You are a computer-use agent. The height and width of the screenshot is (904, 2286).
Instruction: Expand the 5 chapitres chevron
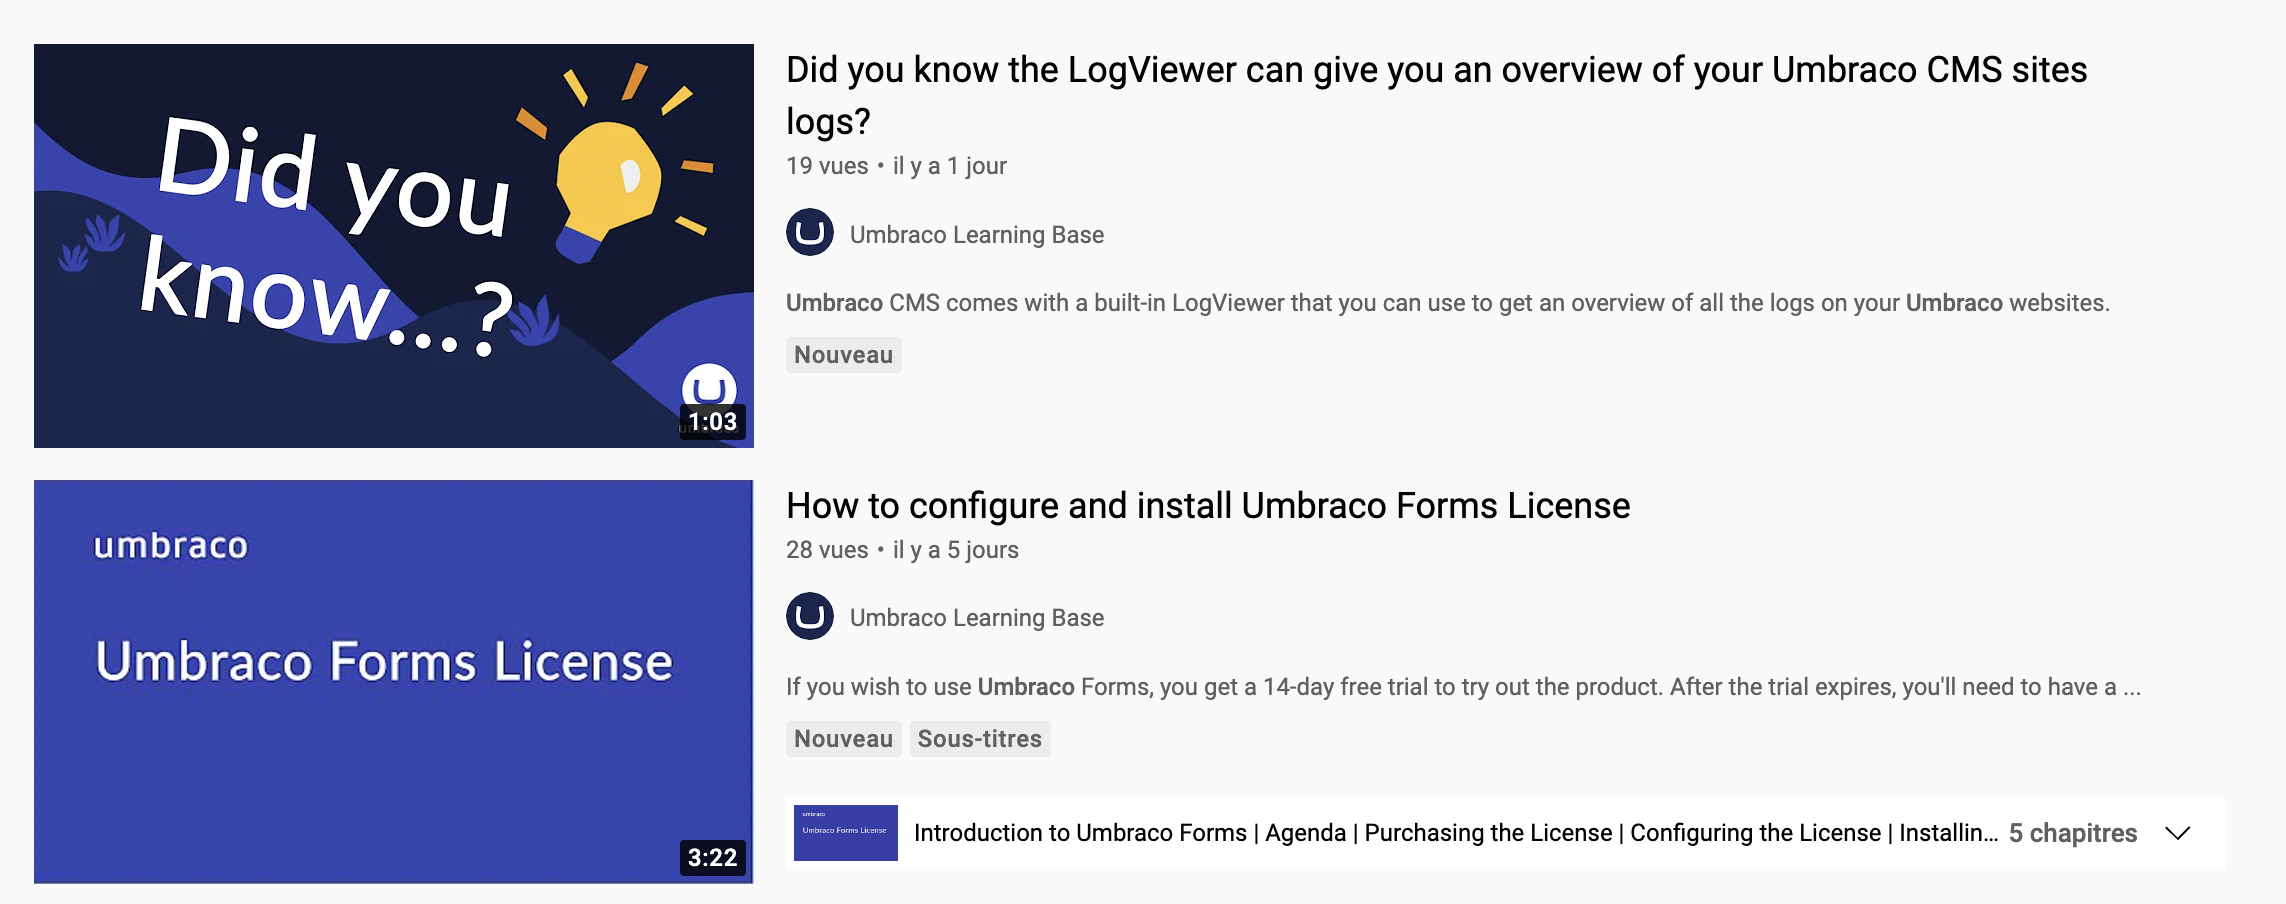point(2177,833)
